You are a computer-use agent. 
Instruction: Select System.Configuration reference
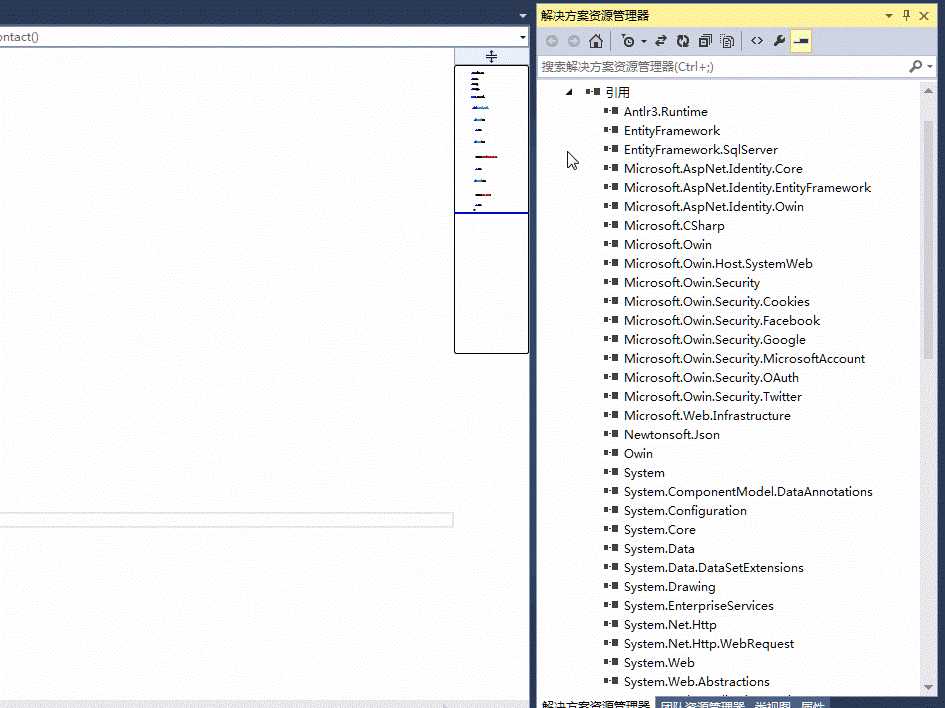pos(685,510)
